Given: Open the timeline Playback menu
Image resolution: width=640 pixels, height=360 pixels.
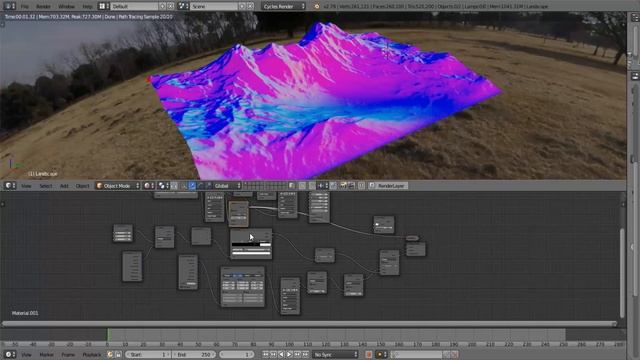Looking at the screenshot, I should 91,355.
